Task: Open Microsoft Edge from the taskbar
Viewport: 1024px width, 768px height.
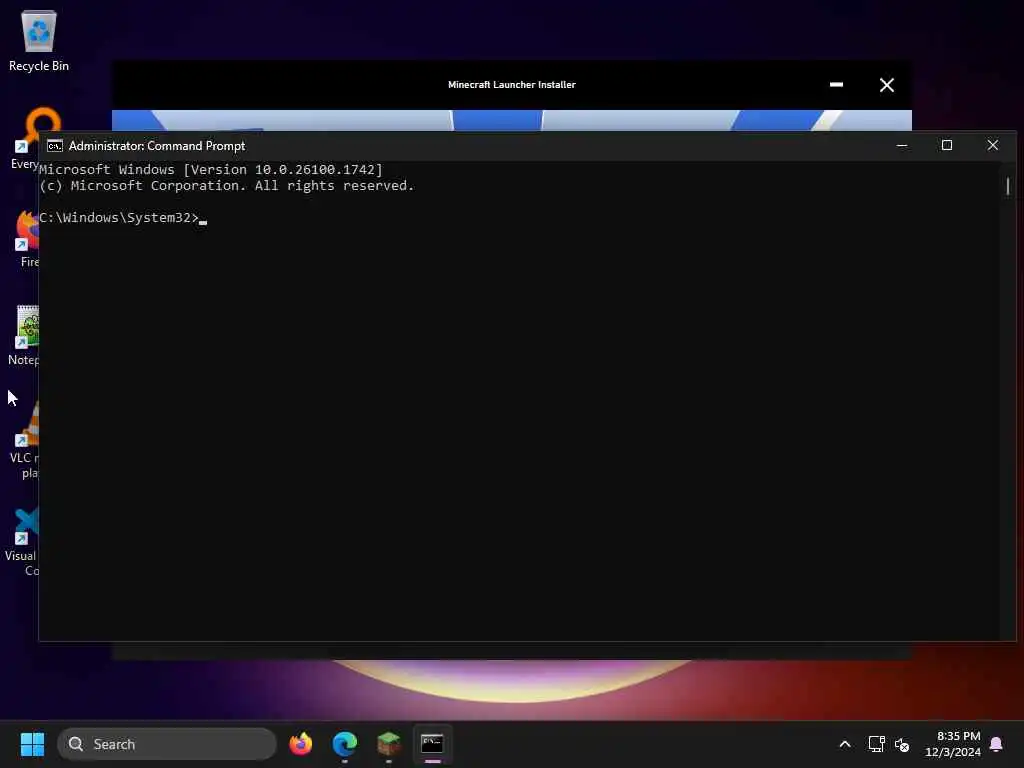Action: pos(345,744)
